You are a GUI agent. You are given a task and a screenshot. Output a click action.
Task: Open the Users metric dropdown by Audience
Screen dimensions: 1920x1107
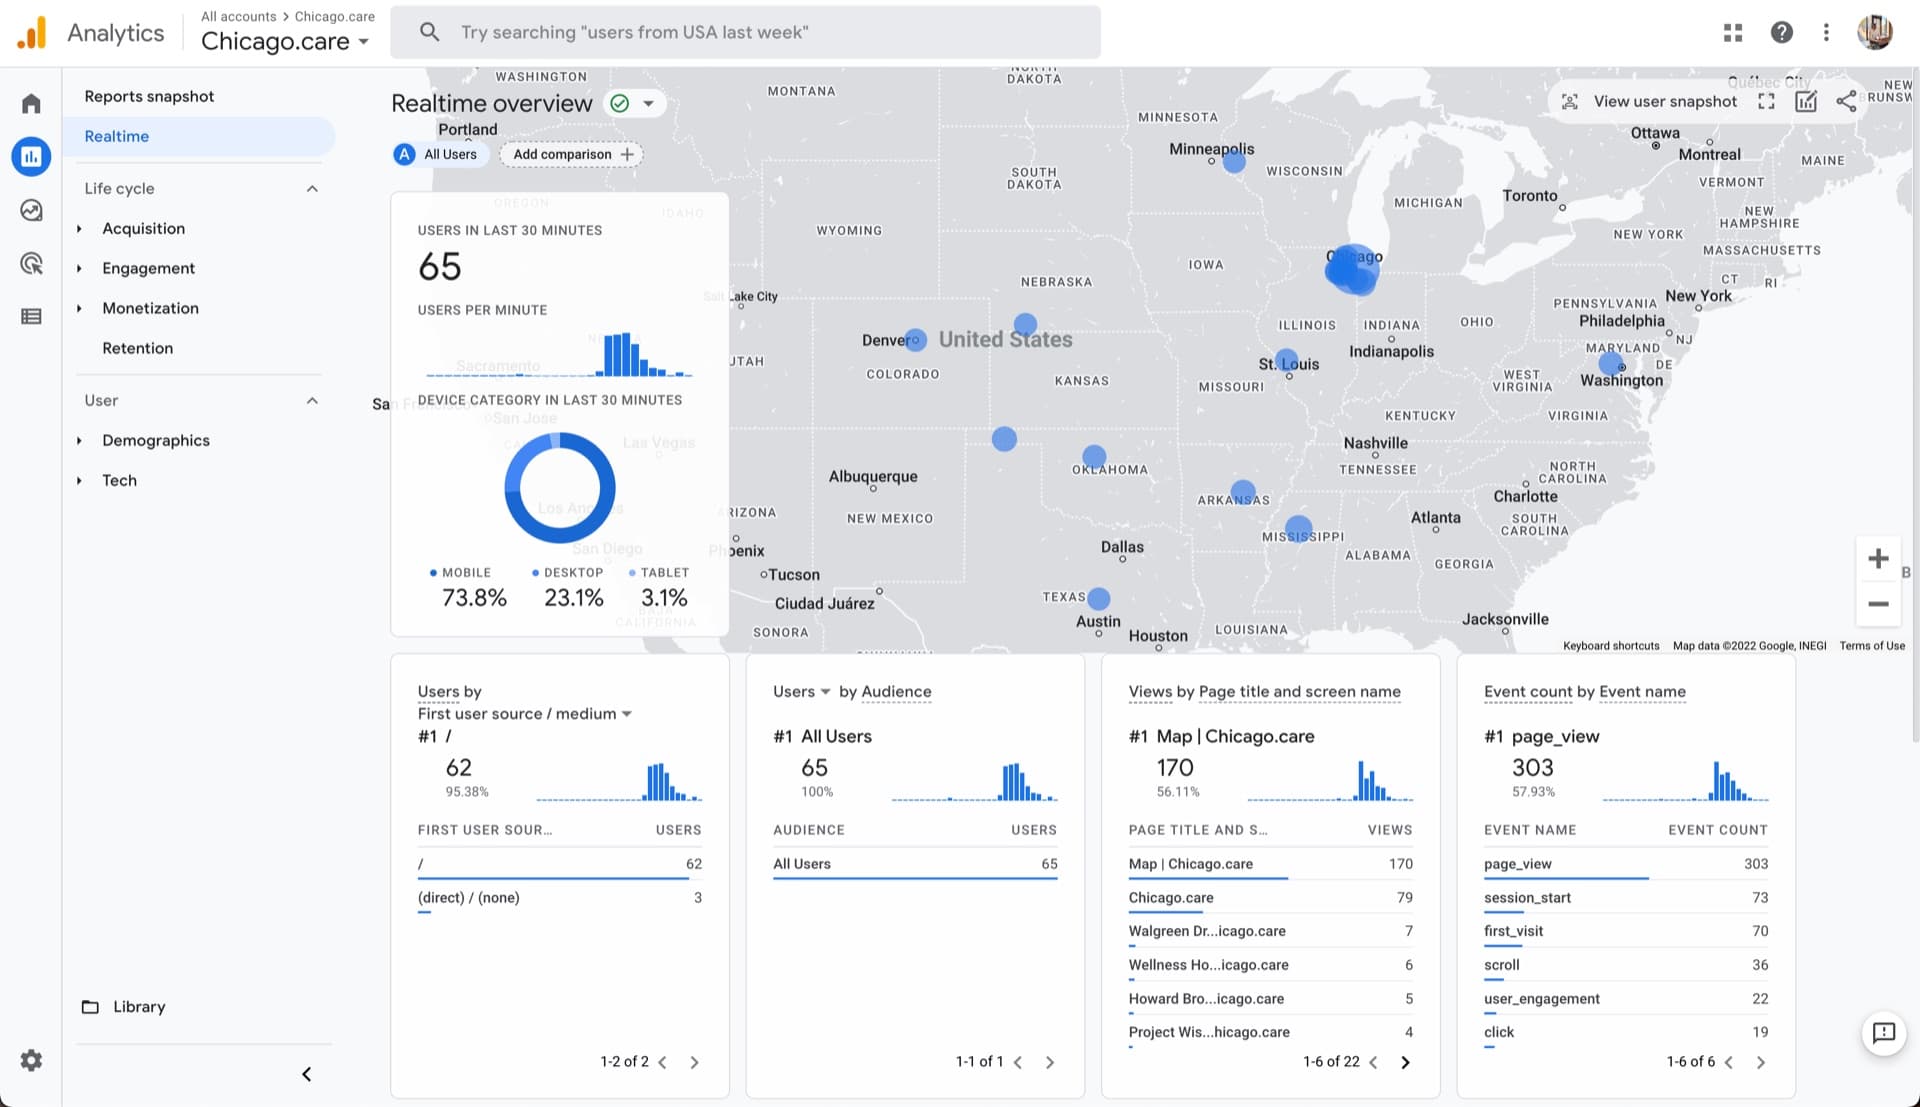802,692
